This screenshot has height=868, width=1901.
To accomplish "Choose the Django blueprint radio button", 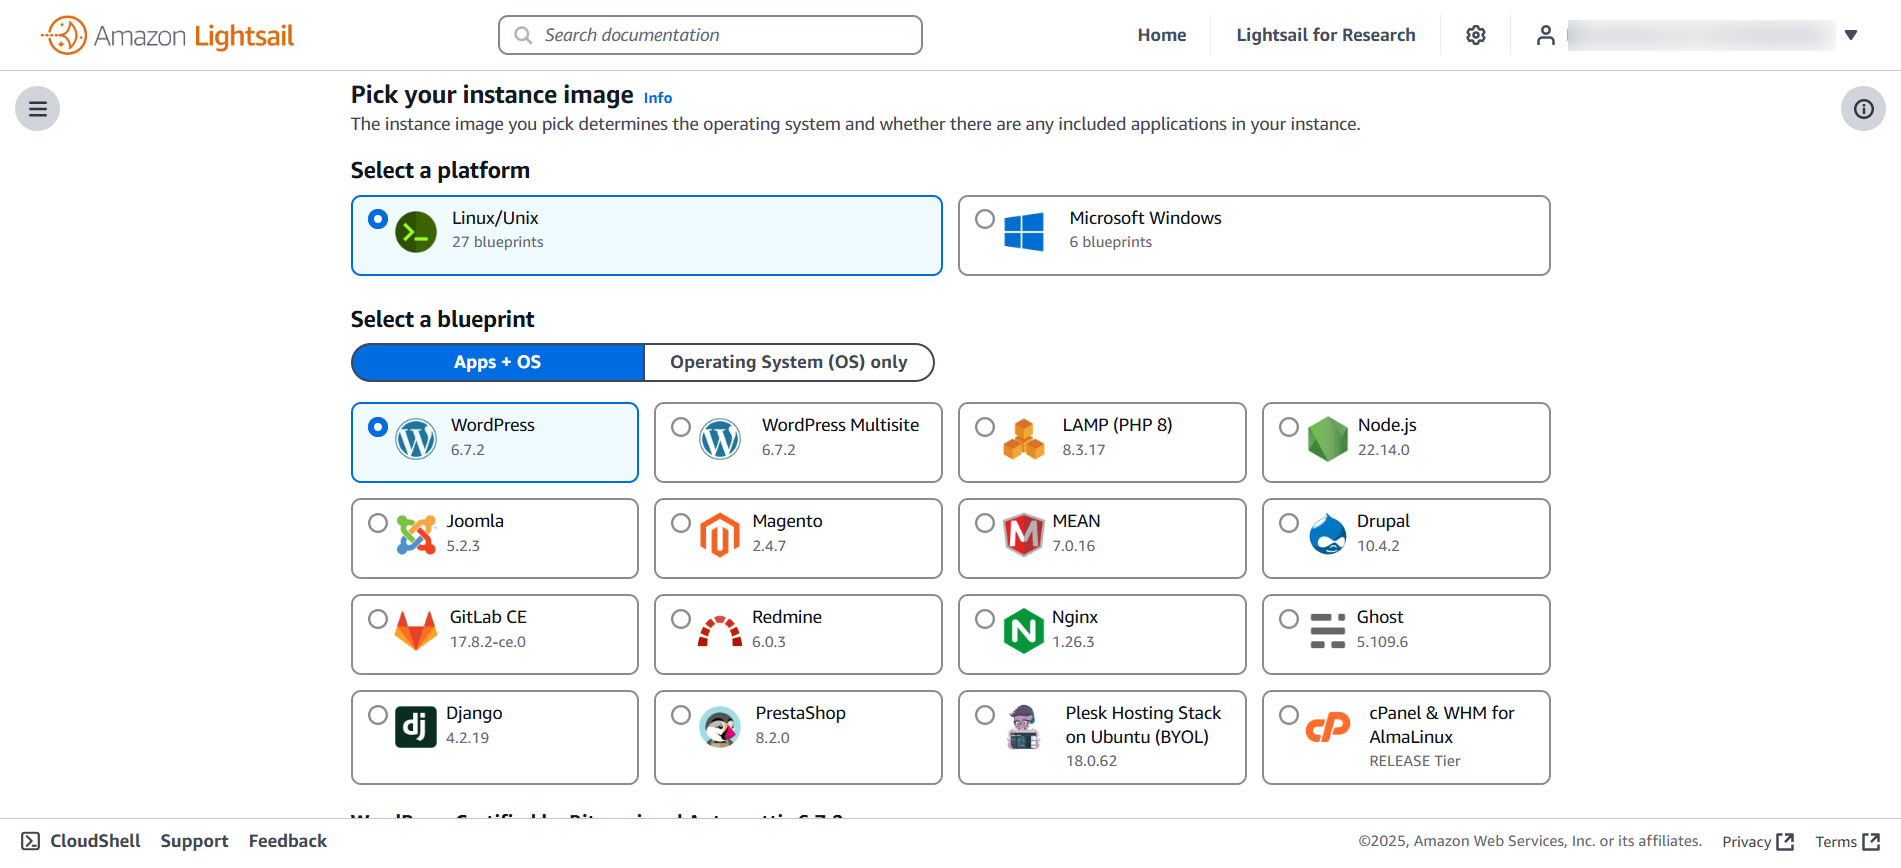I will click(x=378, y=715).
